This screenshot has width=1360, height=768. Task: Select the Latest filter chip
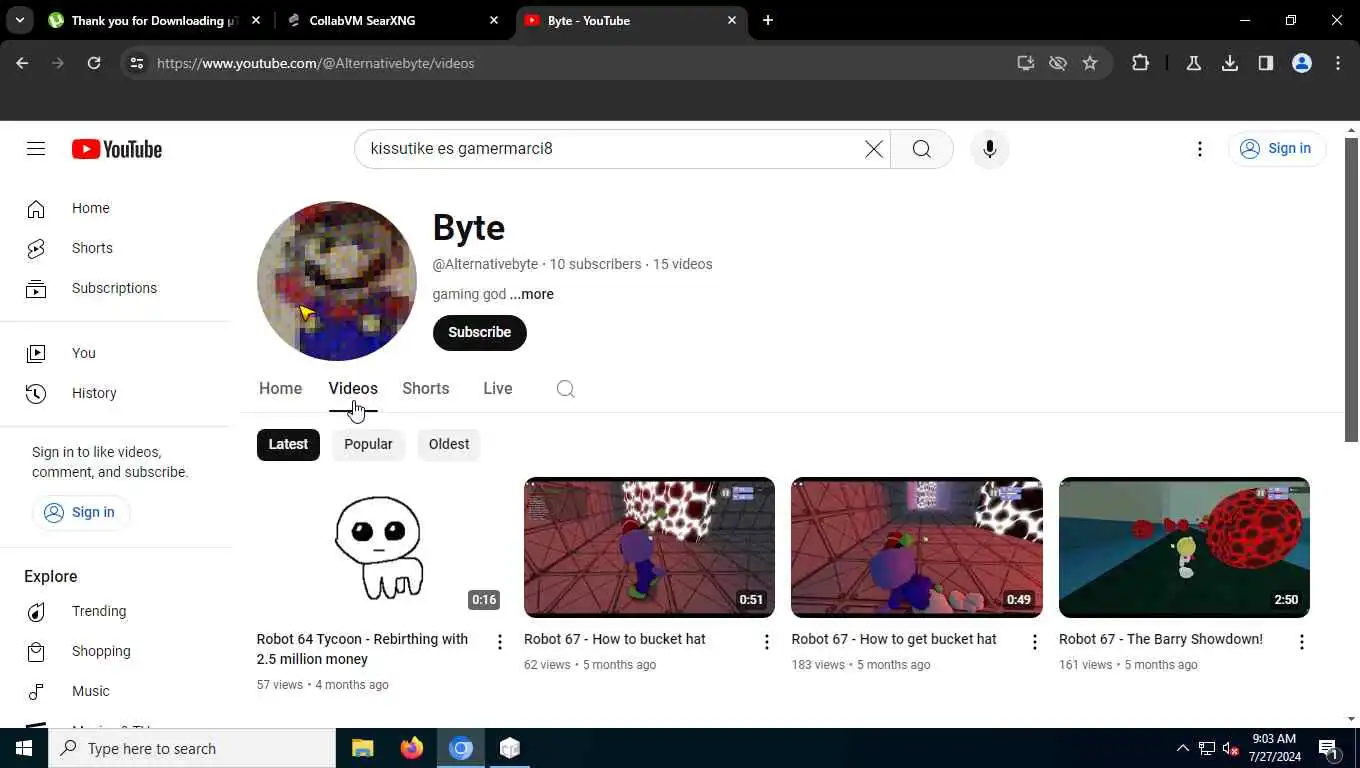pos(288,444)
